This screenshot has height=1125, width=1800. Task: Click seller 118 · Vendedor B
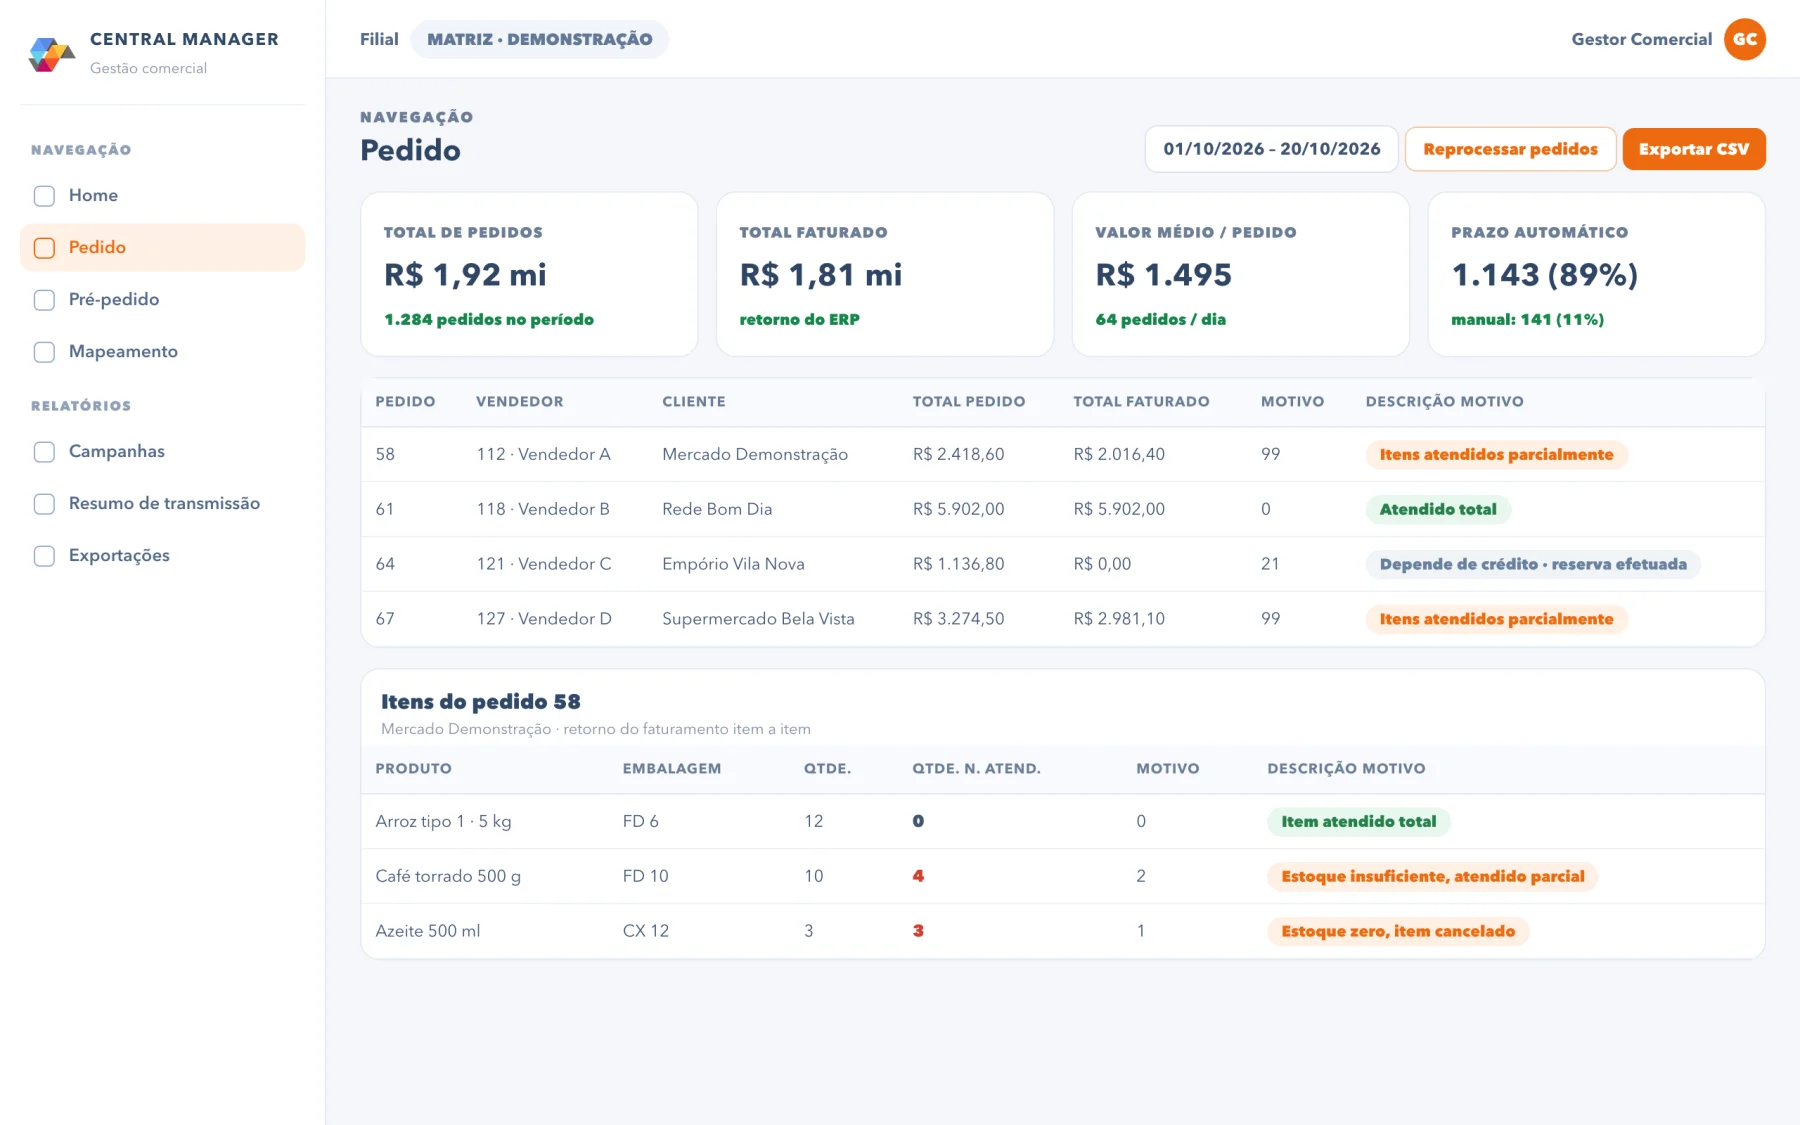pyautogui.click(x=543, y=509)
